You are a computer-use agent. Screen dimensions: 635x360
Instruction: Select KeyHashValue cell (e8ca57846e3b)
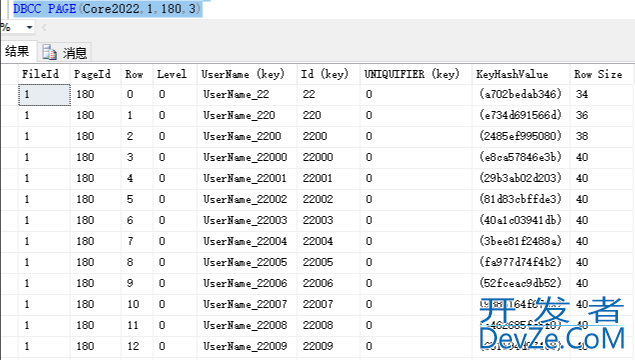click(x=521, y=158)
